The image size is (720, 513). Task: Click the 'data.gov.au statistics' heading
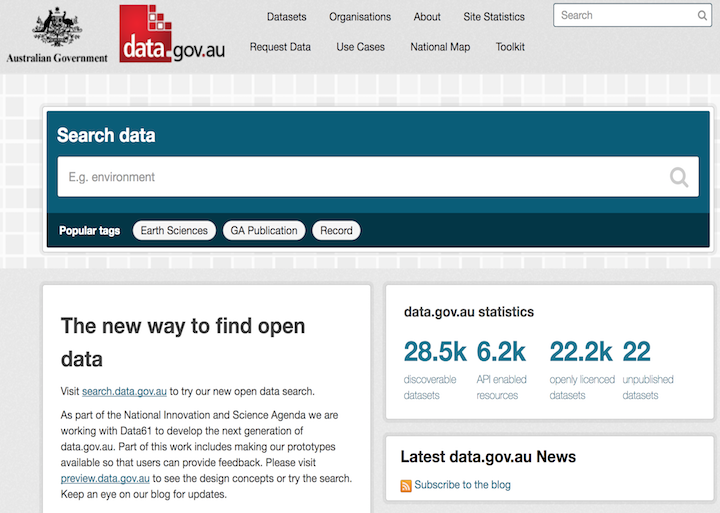point(469,312)
